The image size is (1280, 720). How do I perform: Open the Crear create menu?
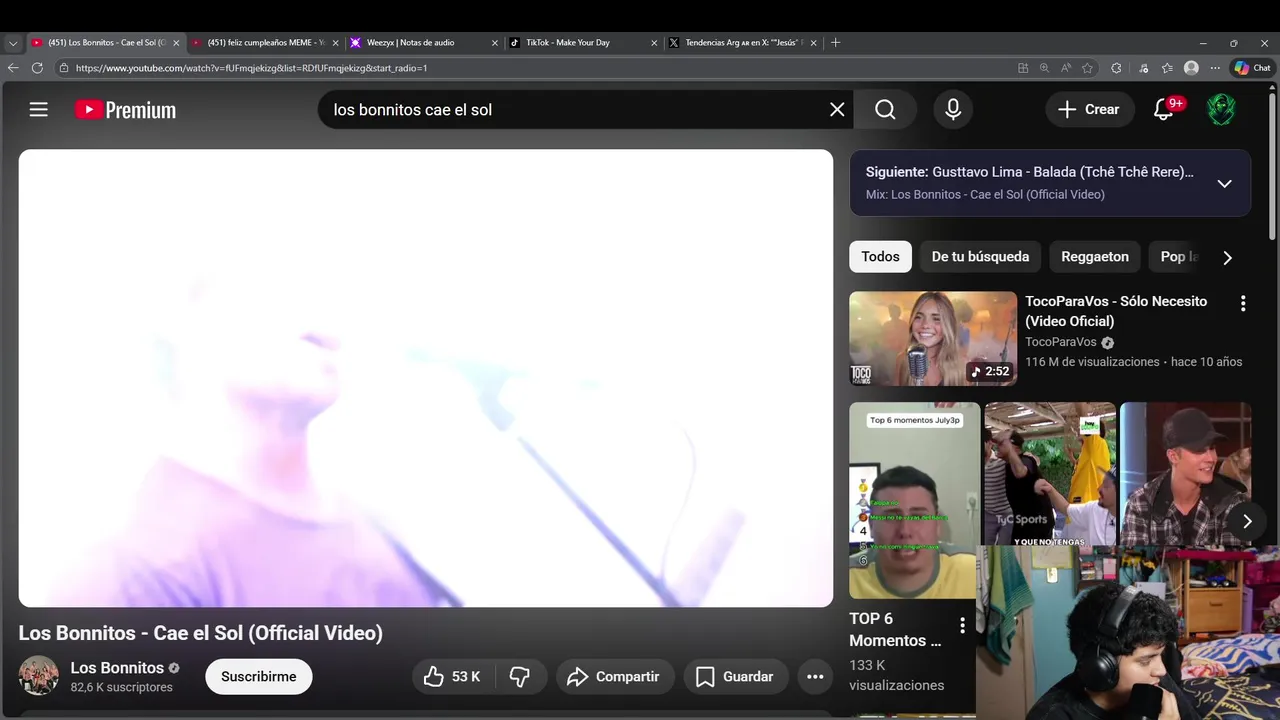click(x=1089, y=110)
